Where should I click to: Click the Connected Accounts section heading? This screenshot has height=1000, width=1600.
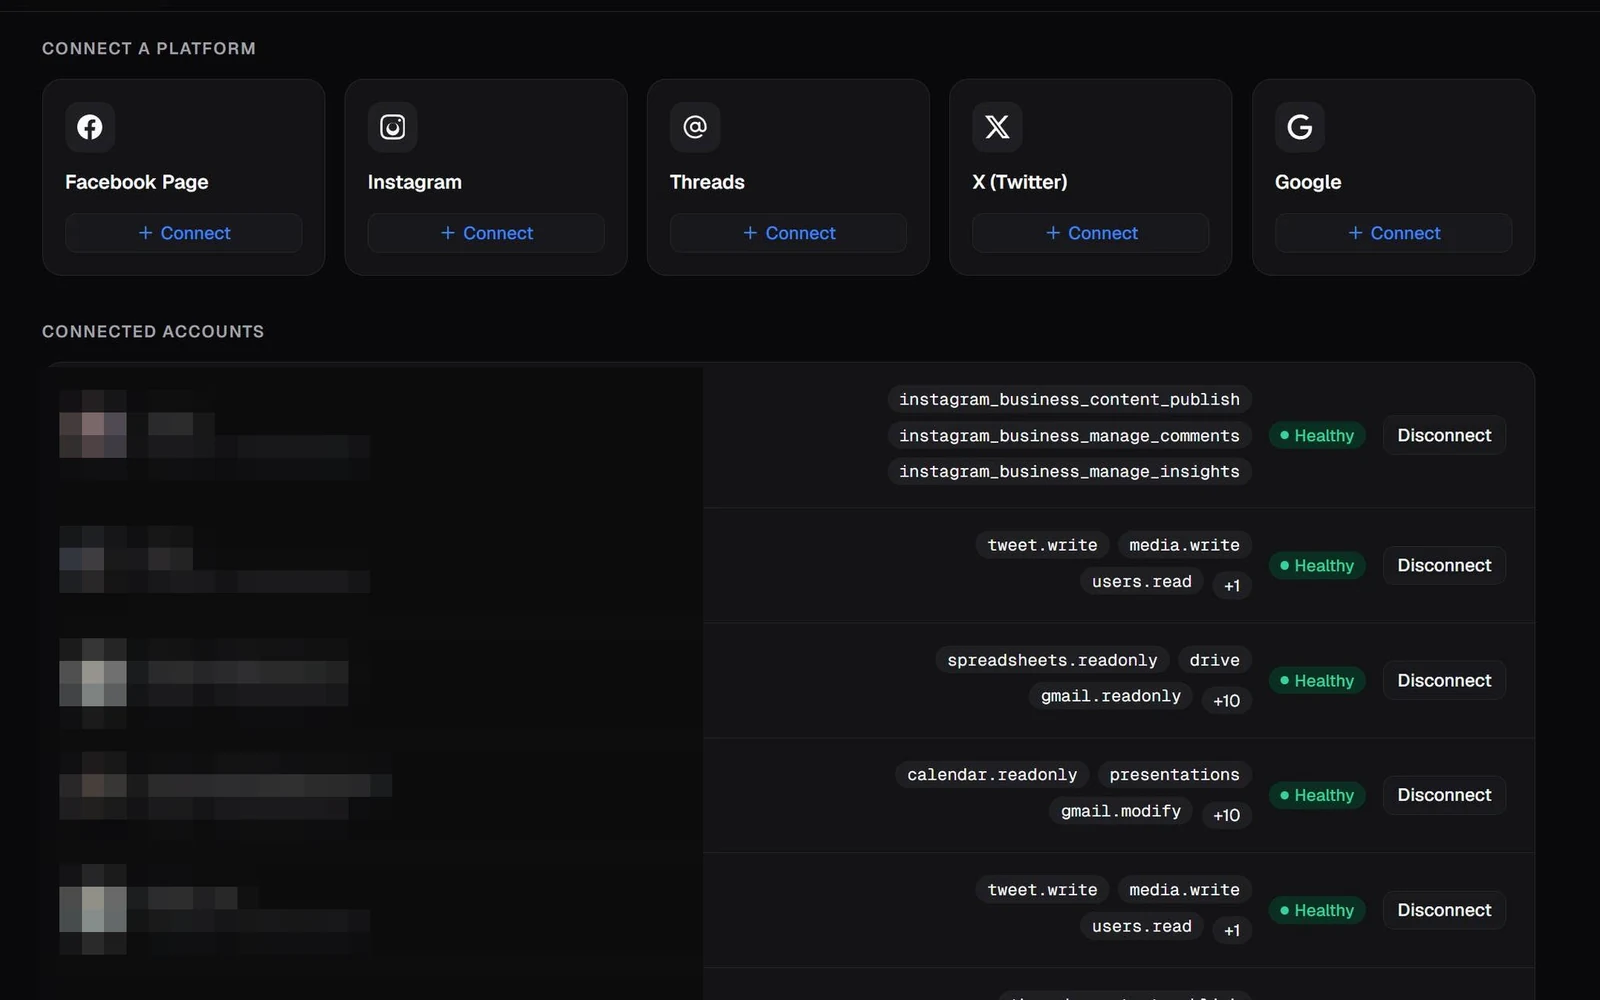click(x=153, y=332)
